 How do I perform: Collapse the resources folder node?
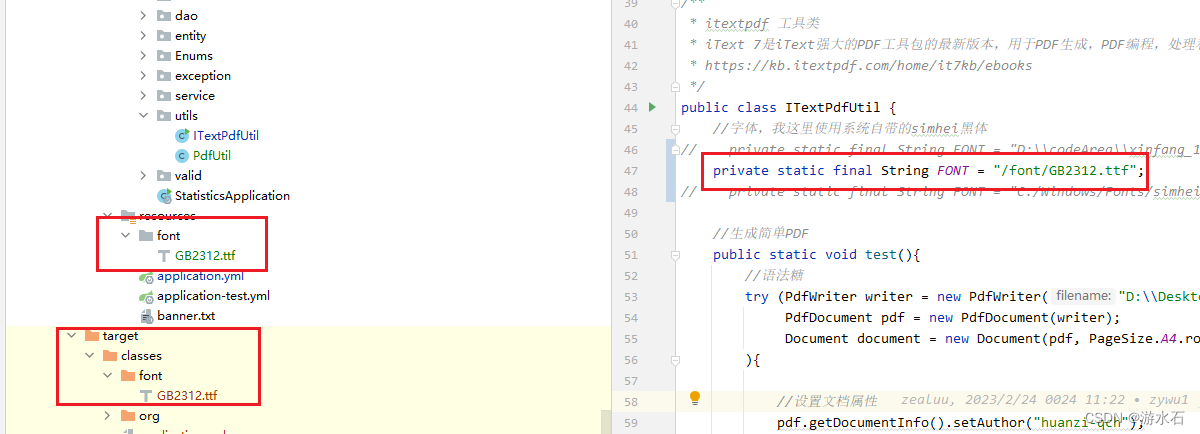pos(107,215)
